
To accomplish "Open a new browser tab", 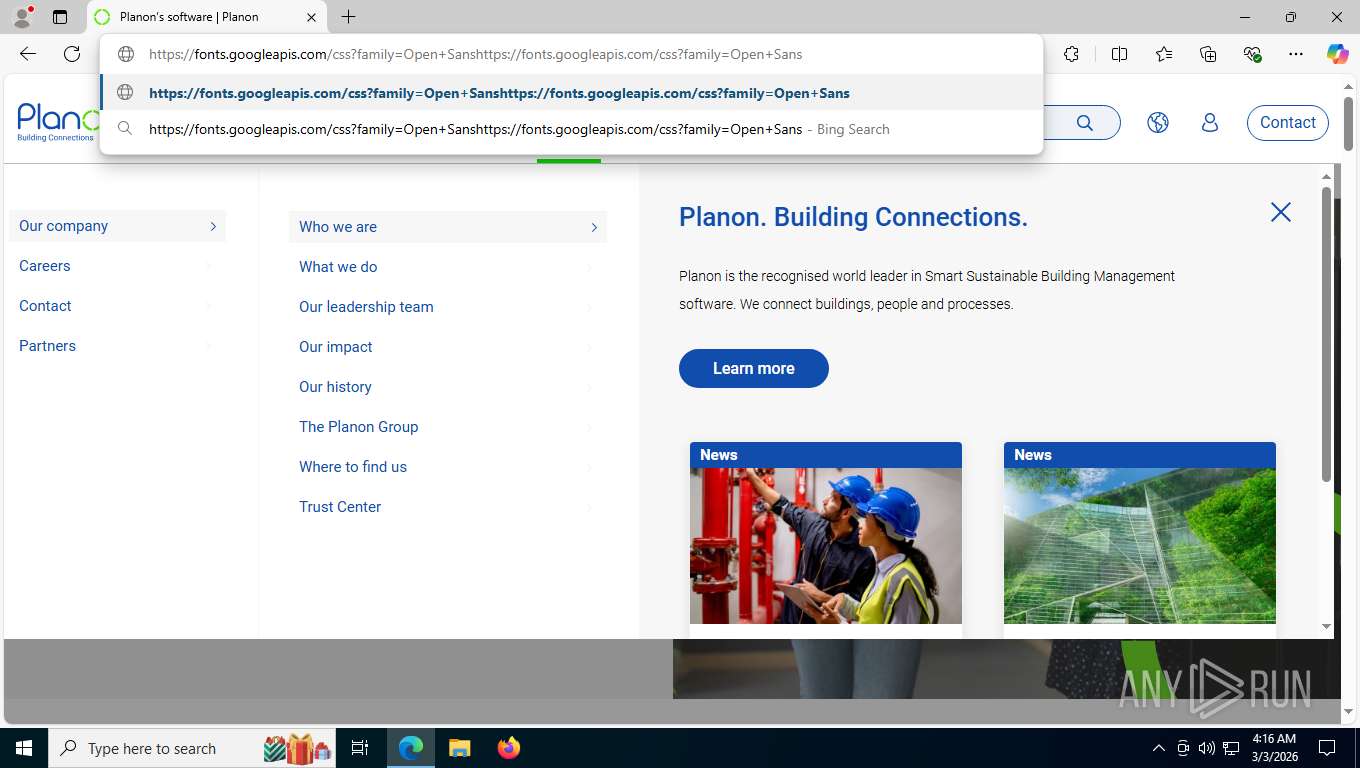I will tap(348, 17).
